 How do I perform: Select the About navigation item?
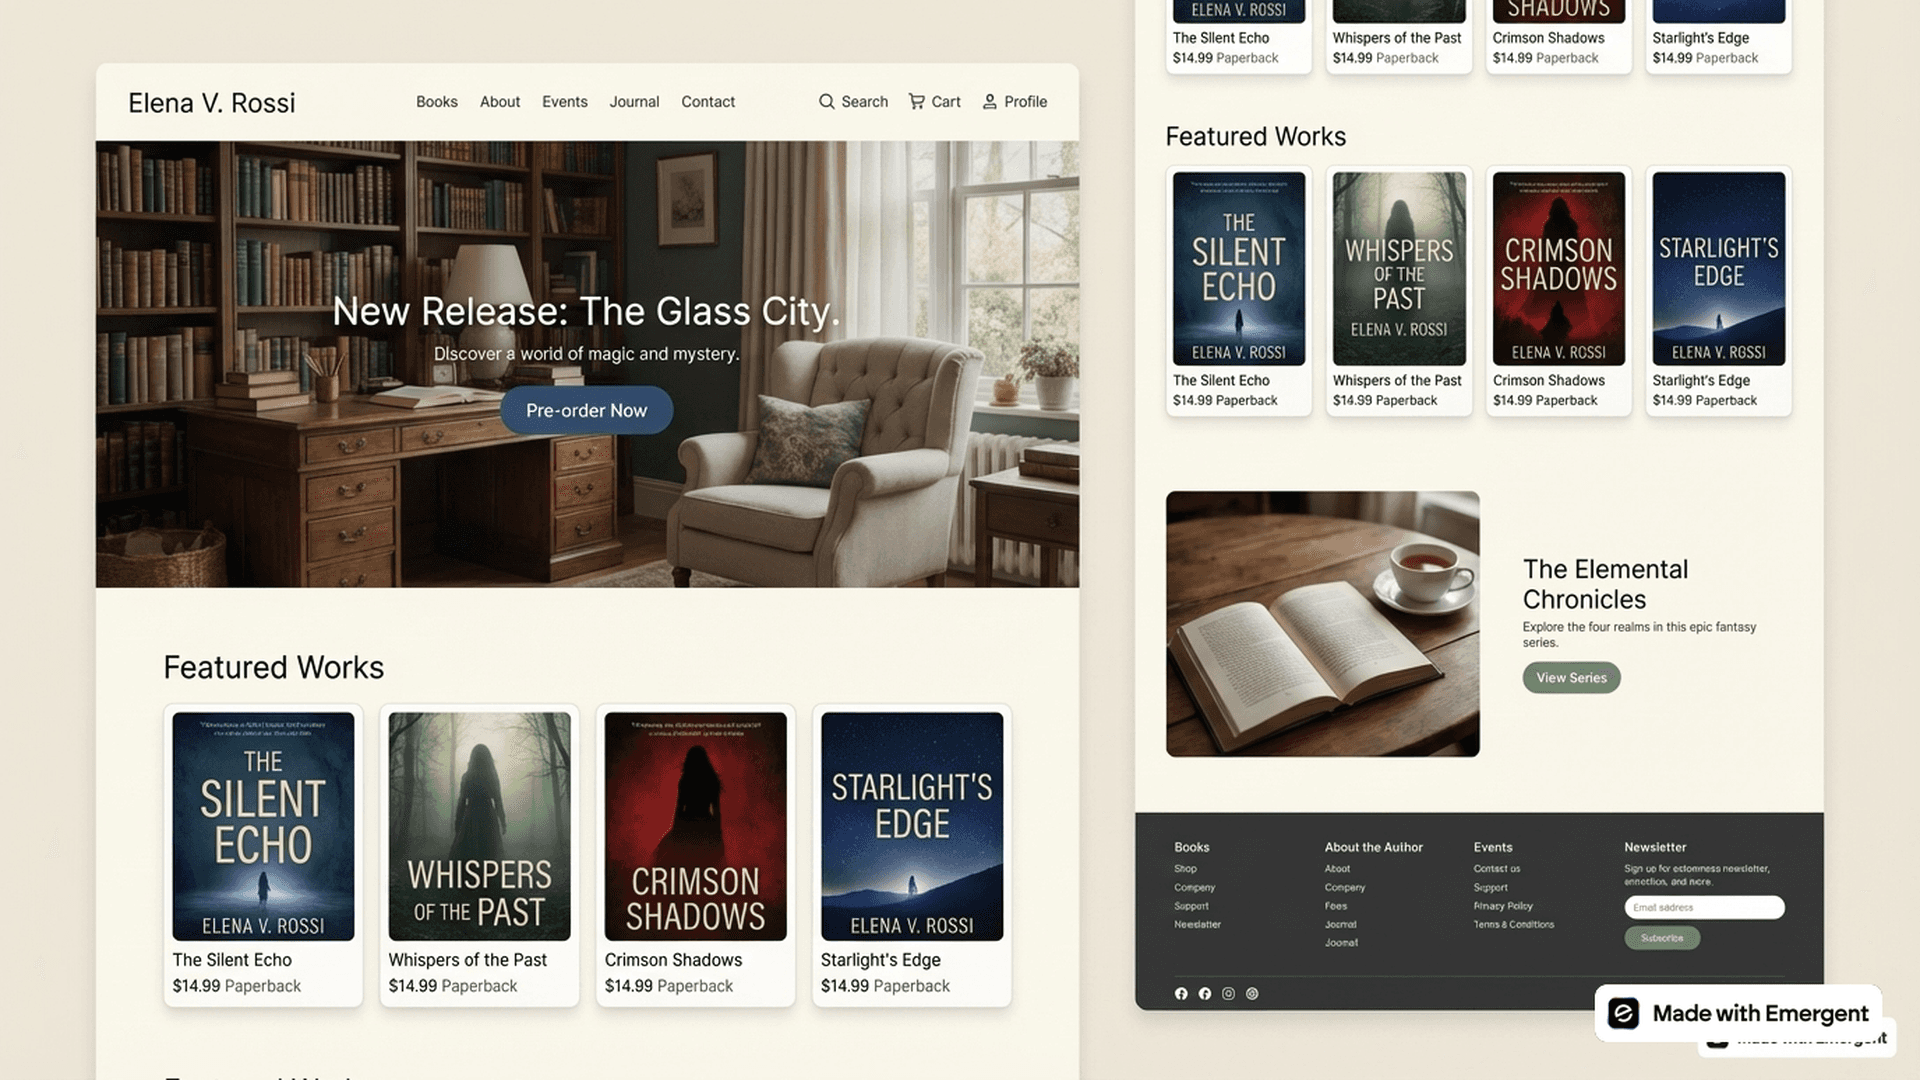click(x=500, y=101)
